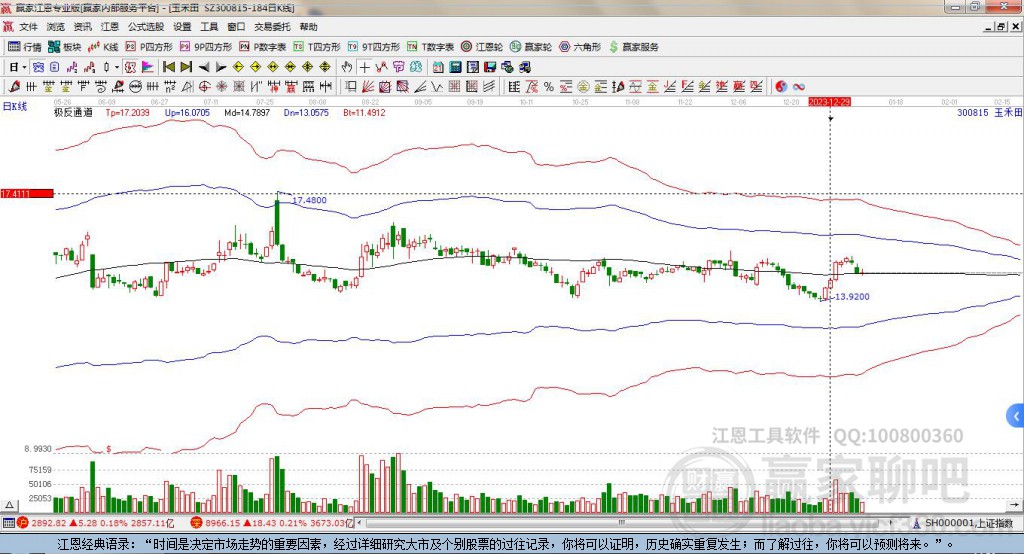This screenshot has height=554, width=1024.
Task: Open the 公式选股 menu
Action: [145, 27]
